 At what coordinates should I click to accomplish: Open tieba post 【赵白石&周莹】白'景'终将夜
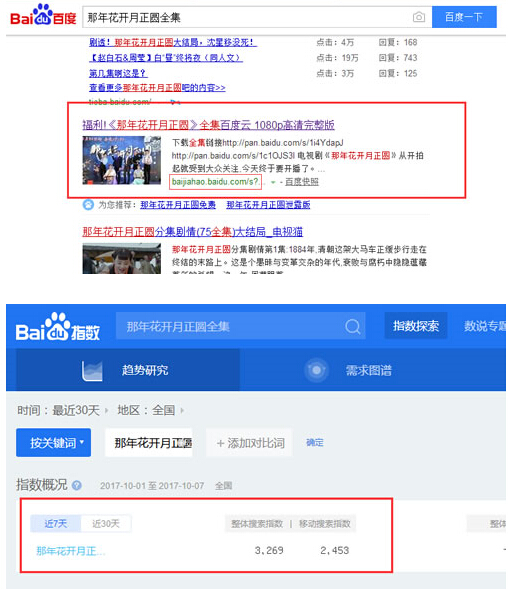tap(166, 58)
